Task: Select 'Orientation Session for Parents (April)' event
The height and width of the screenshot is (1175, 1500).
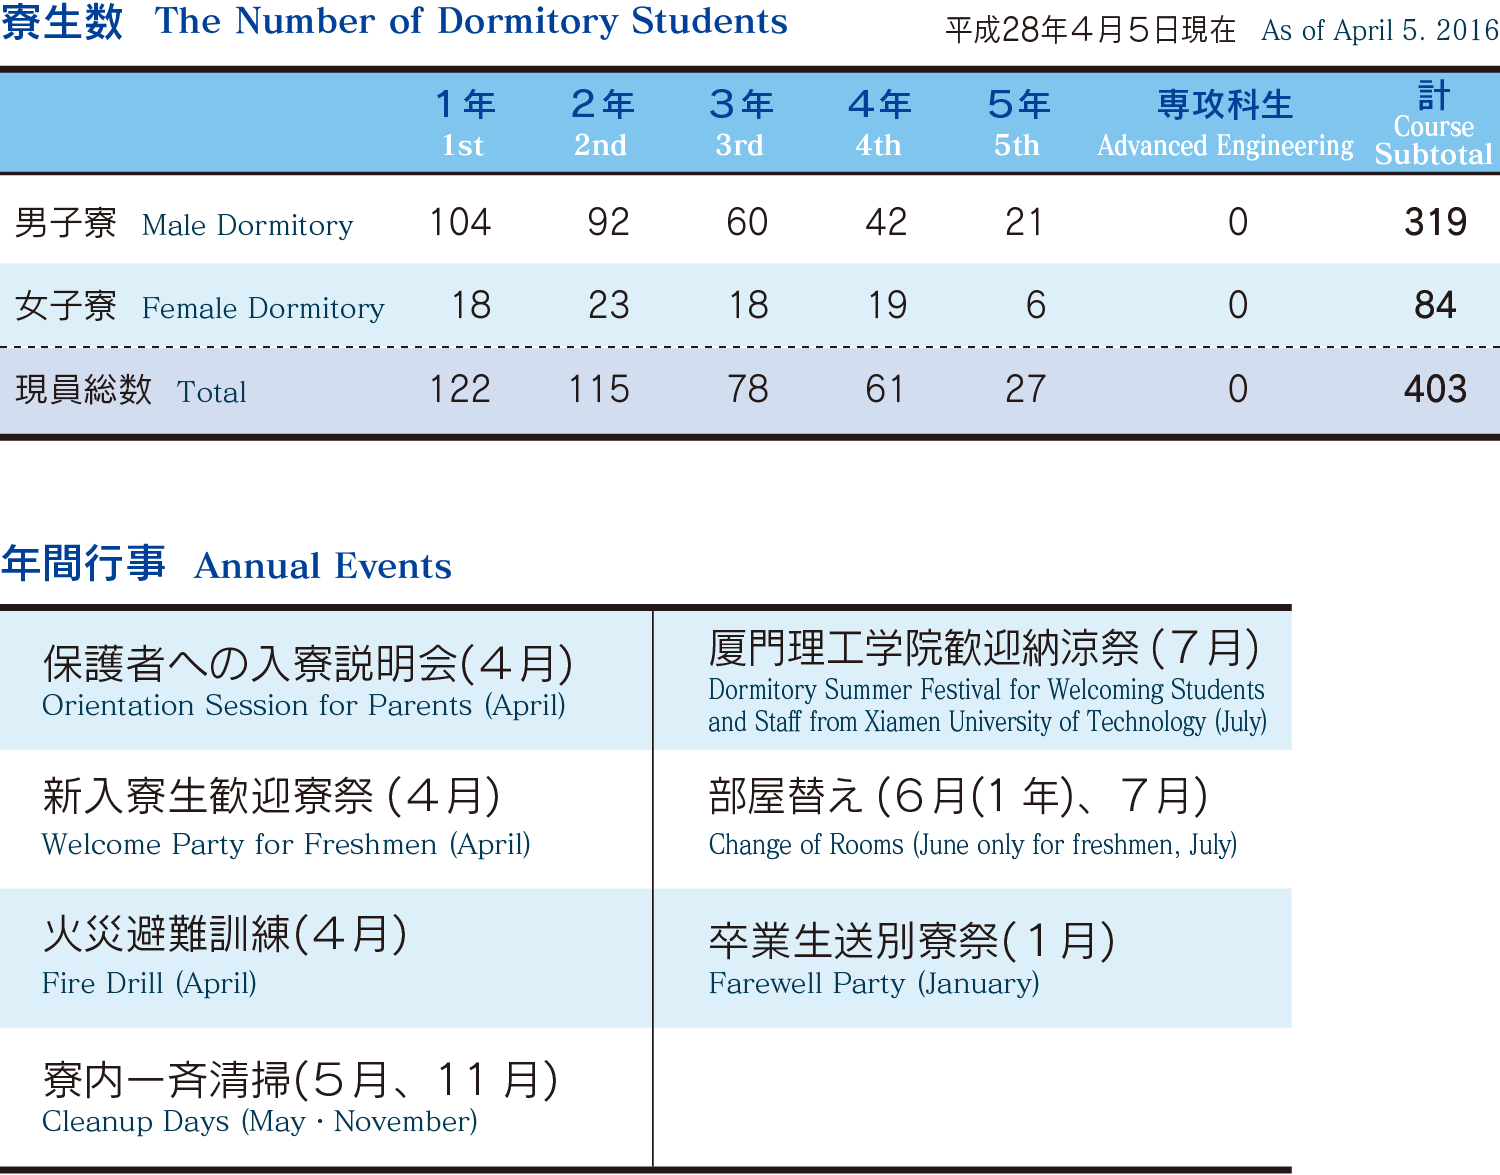Action: pyautogui.click(x=304, y=706)
